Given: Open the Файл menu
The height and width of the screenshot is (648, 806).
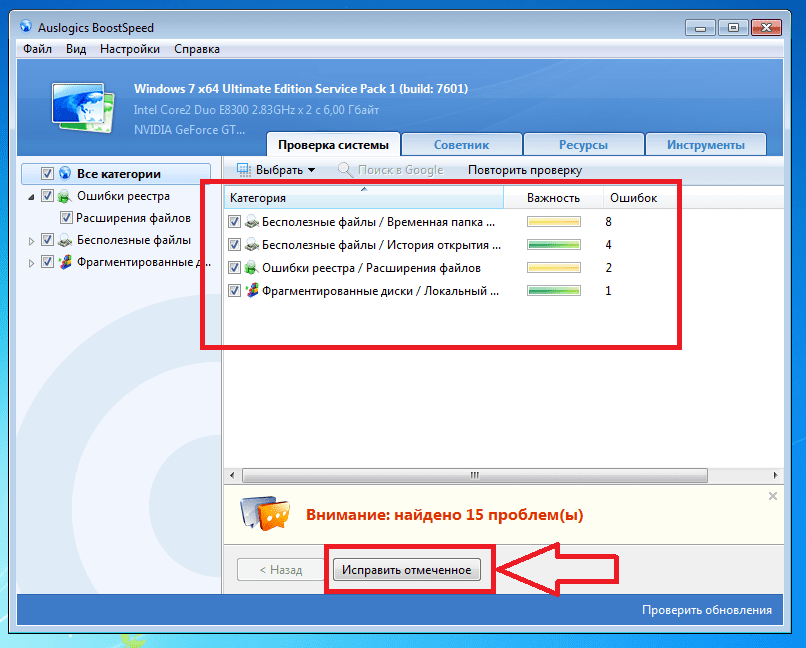Looking at the screenshot, I should click(x=38, y=49).
